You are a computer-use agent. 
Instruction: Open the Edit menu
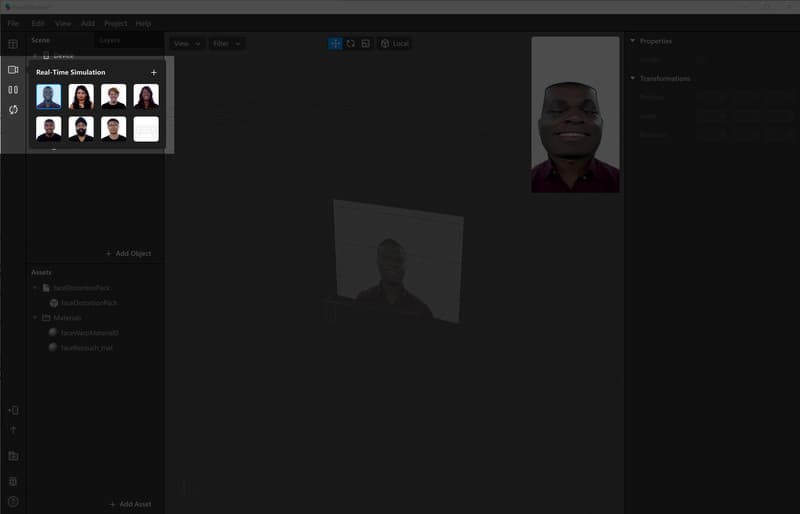(x=38, y=22)
